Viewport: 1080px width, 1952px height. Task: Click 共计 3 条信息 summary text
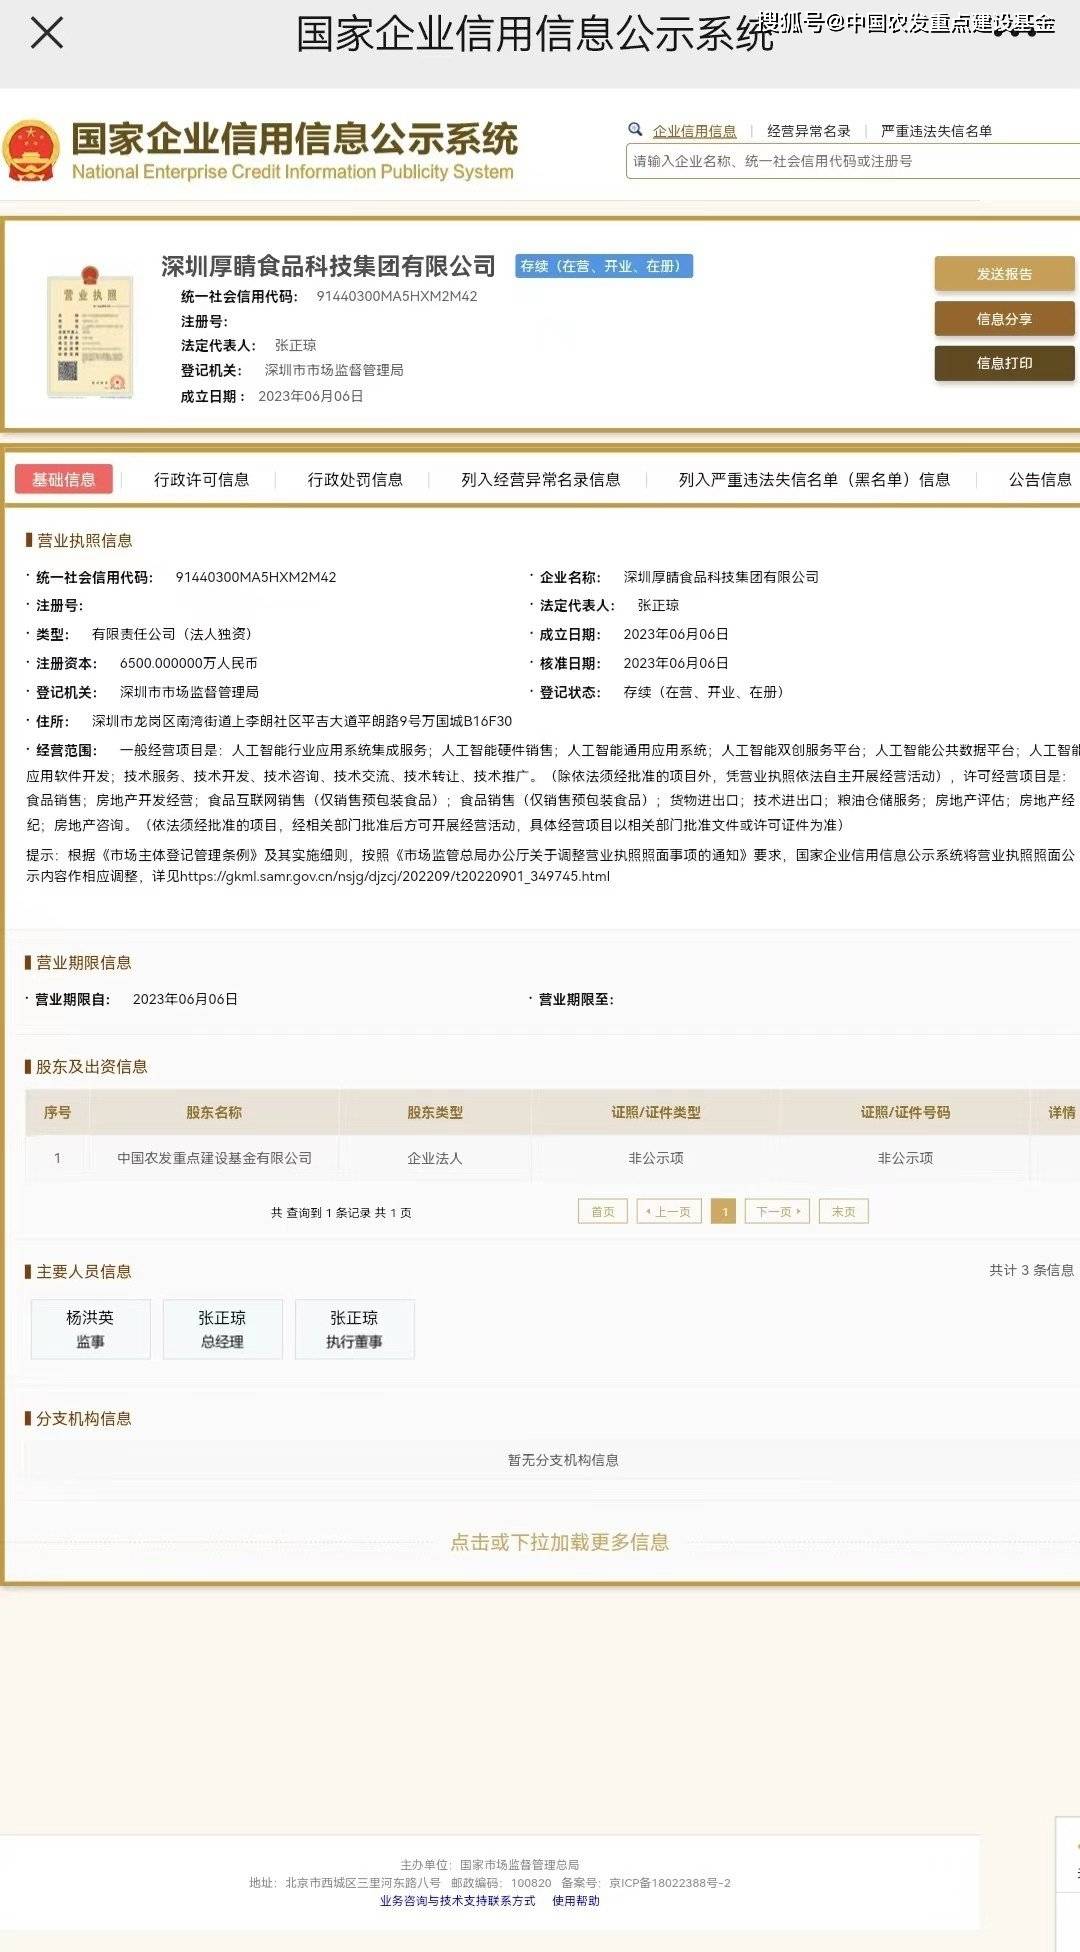click(1032, 1270)
